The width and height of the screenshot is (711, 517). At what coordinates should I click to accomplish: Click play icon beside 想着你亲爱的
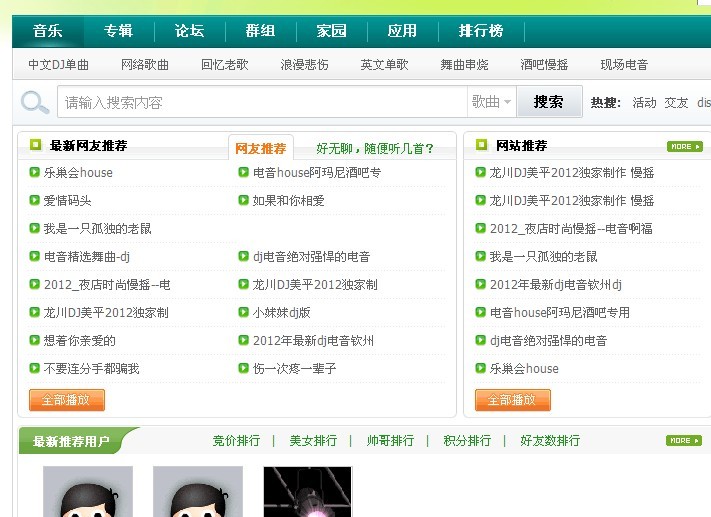(34, 341)
